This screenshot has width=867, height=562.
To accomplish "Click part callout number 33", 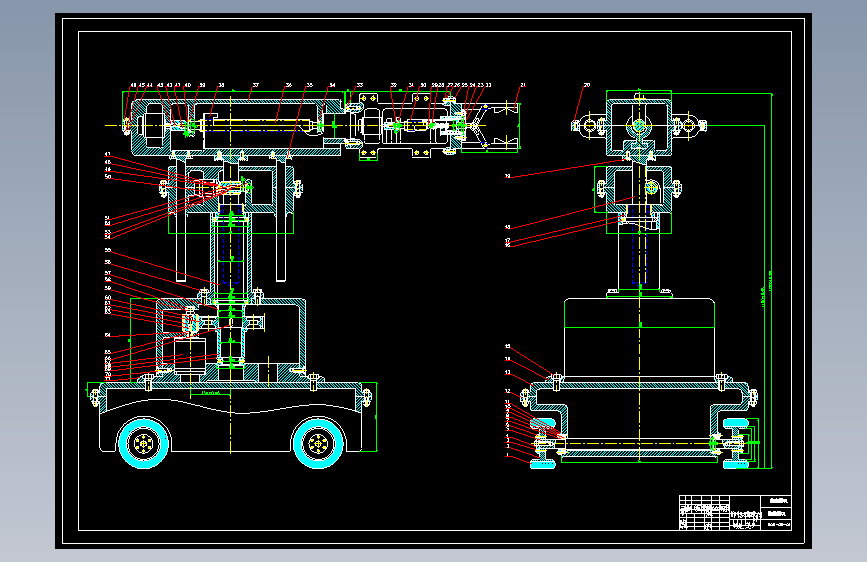I will 359,85.
